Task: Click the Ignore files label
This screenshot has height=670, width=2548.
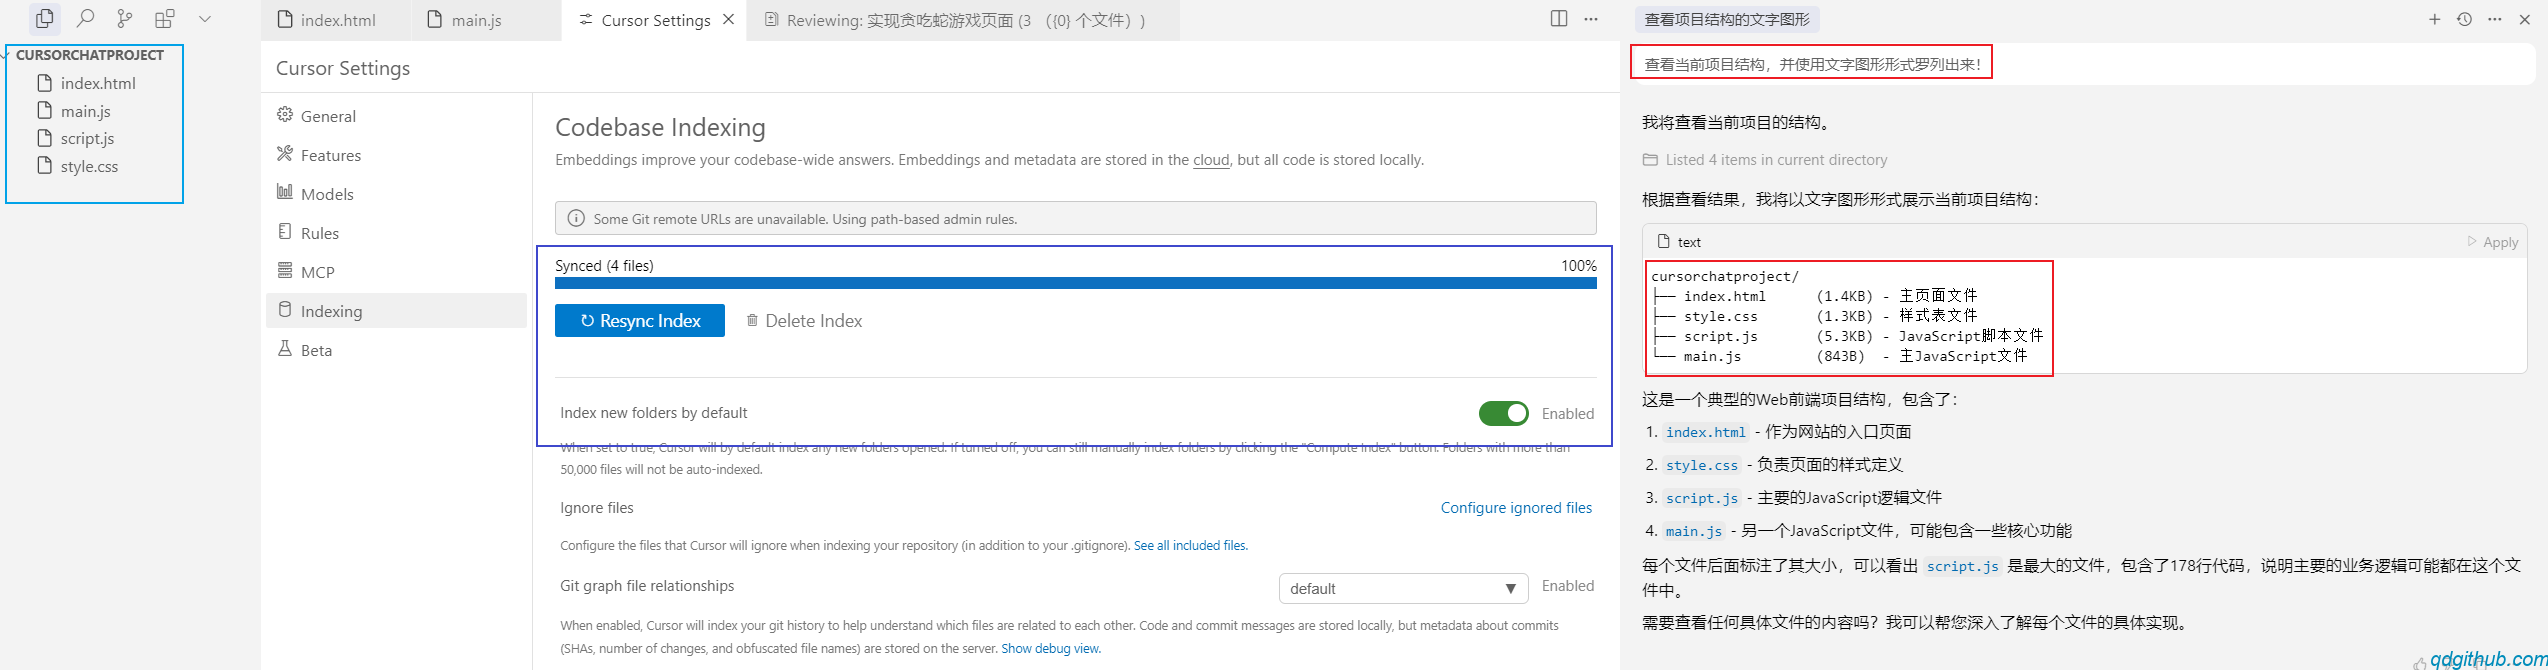Action: click(x=597, y=508)
